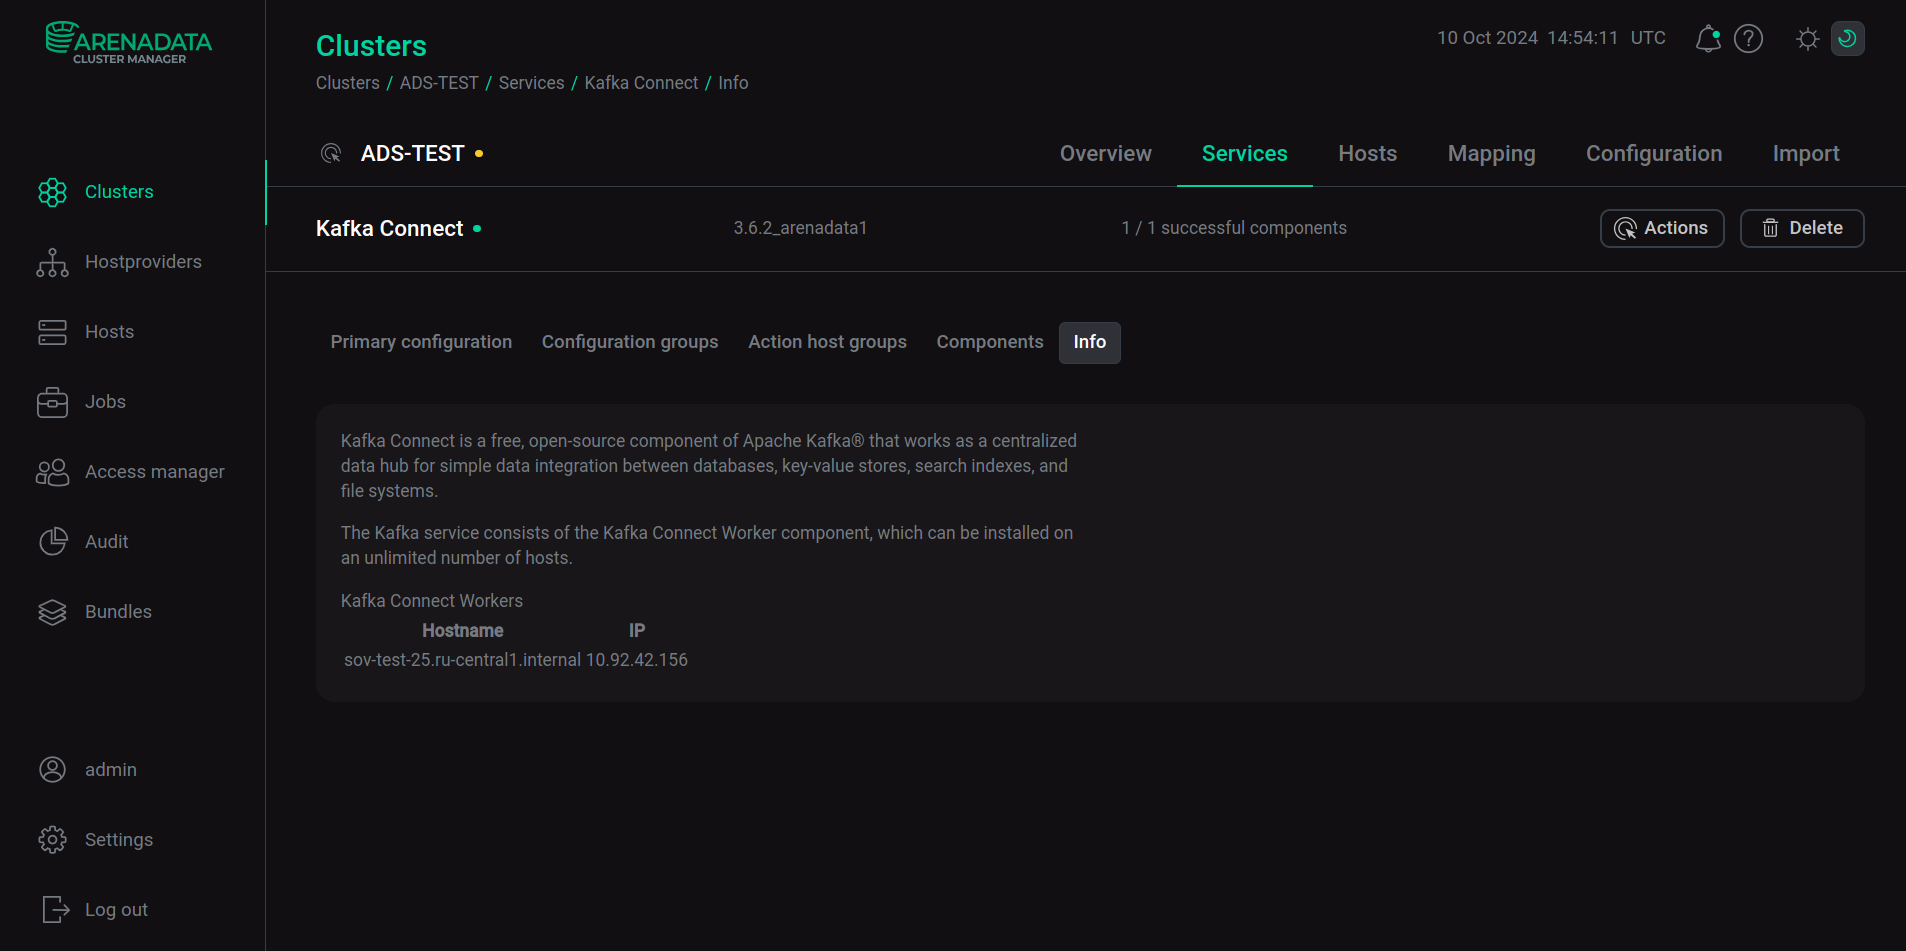This screenshot has height=951, width=1906.
Task: Open Configuration groups subtab
Action: coord(630,342)
